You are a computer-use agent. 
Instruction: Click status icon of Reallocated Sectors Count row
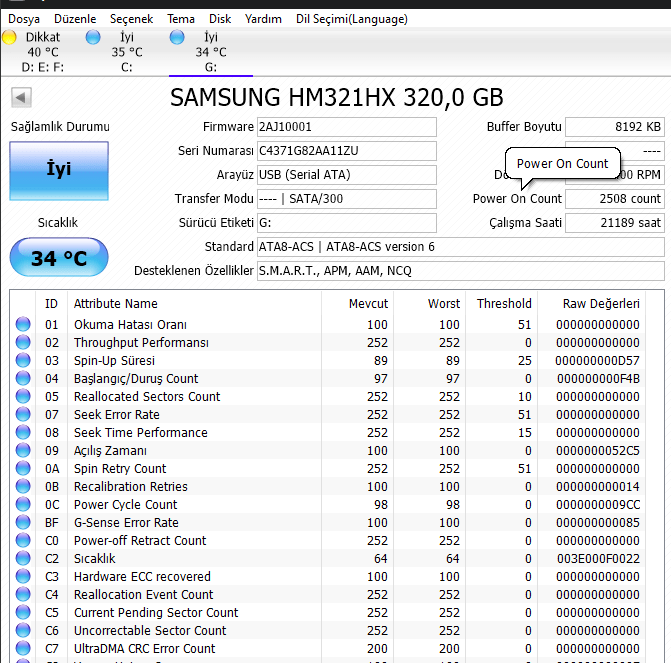point(23,396)
